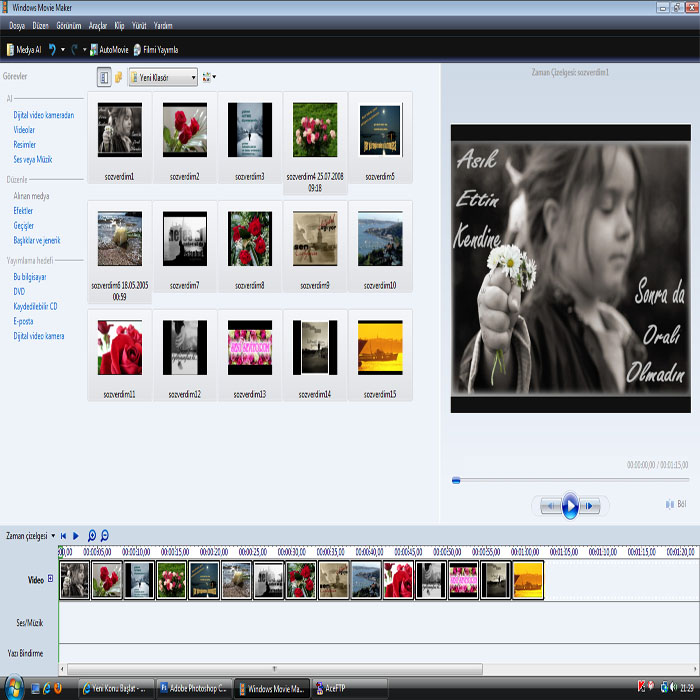Zoom out on the timeline
Image resolution: width=700 pixels, height=700 pixels.
(105, 536)
